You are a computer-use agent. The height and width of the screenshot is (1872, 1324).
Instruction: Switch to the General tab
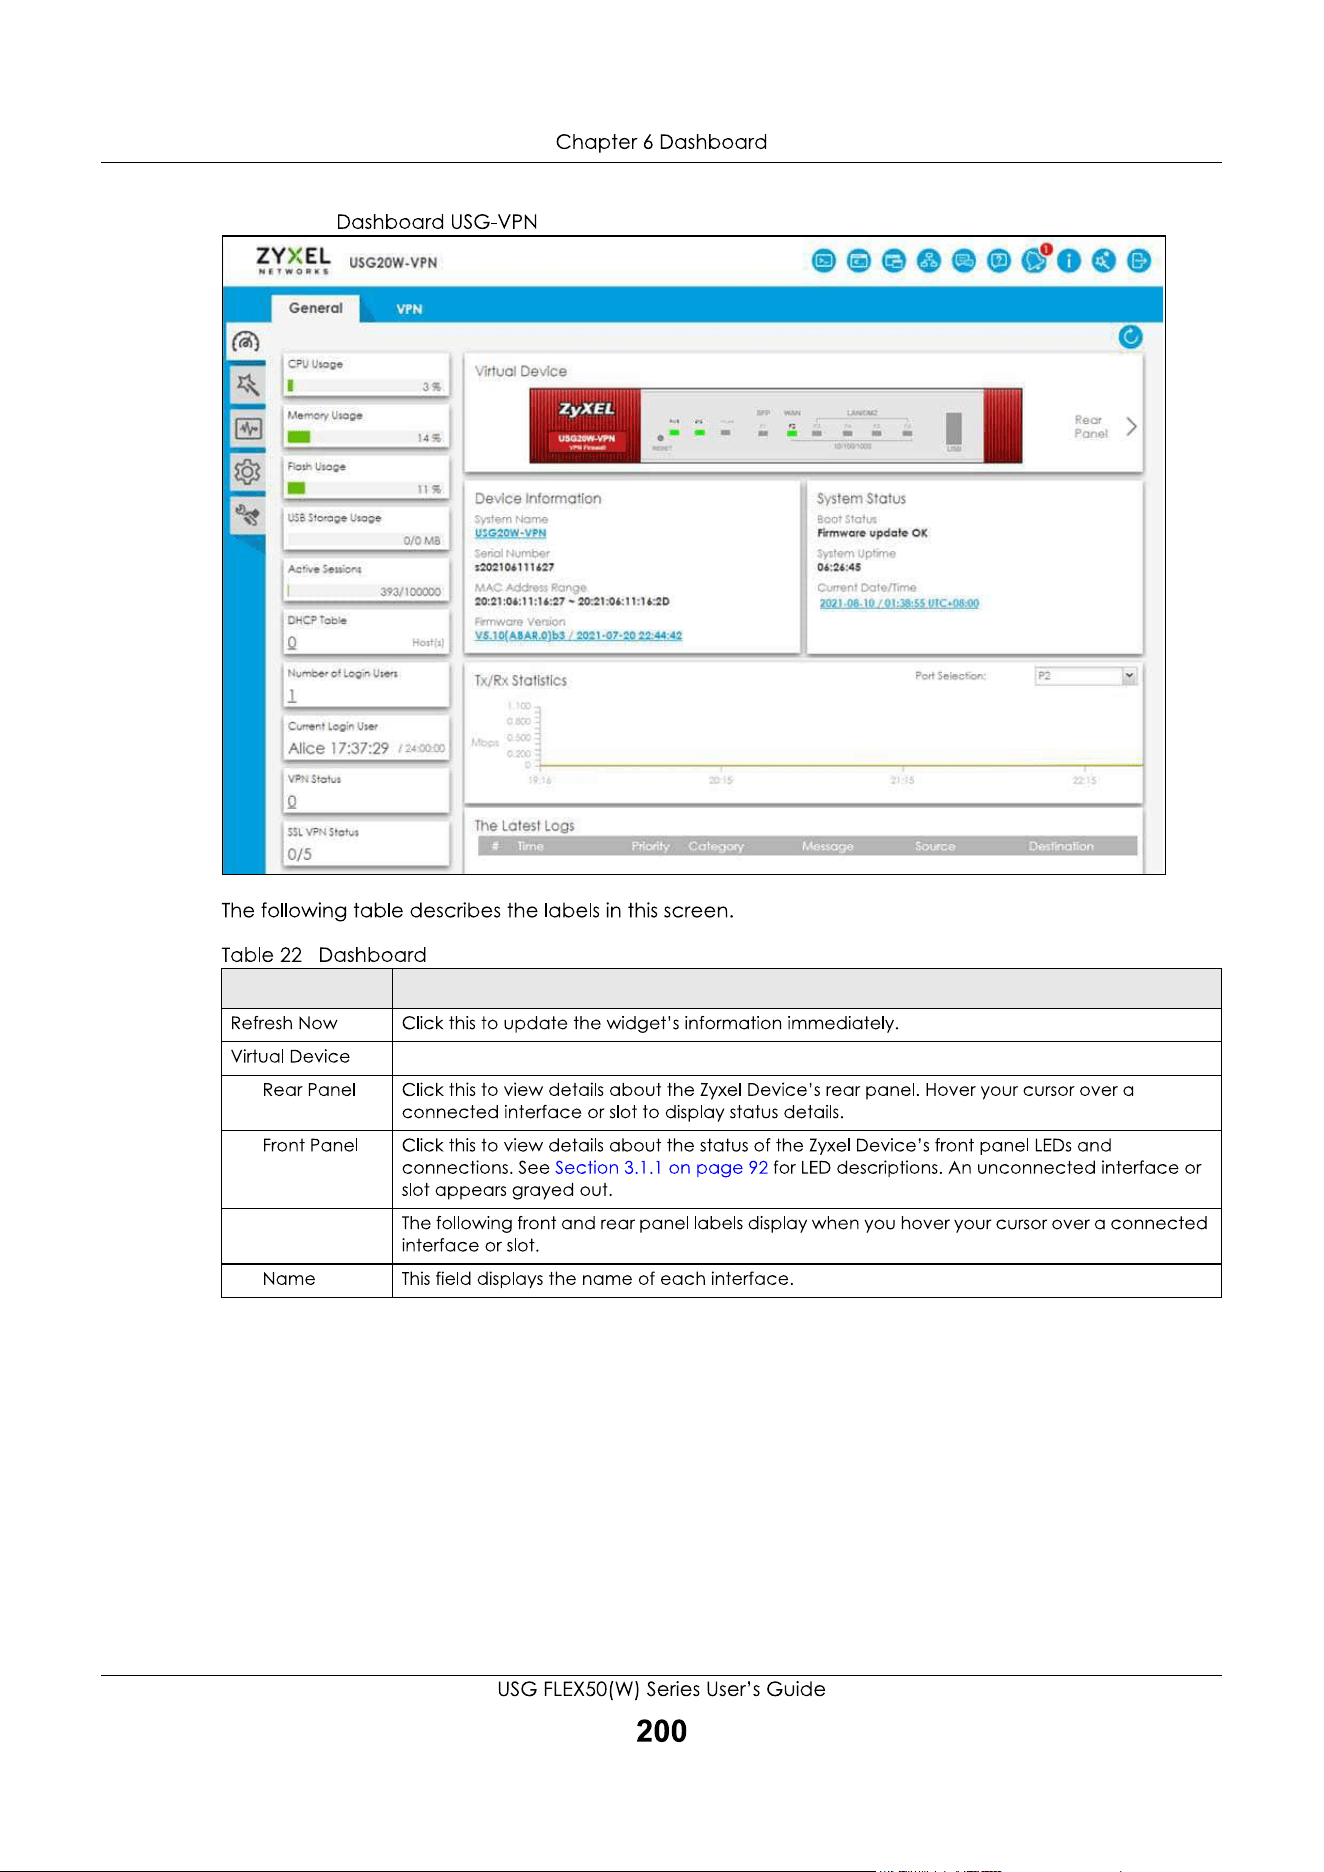tap(316, 308)
